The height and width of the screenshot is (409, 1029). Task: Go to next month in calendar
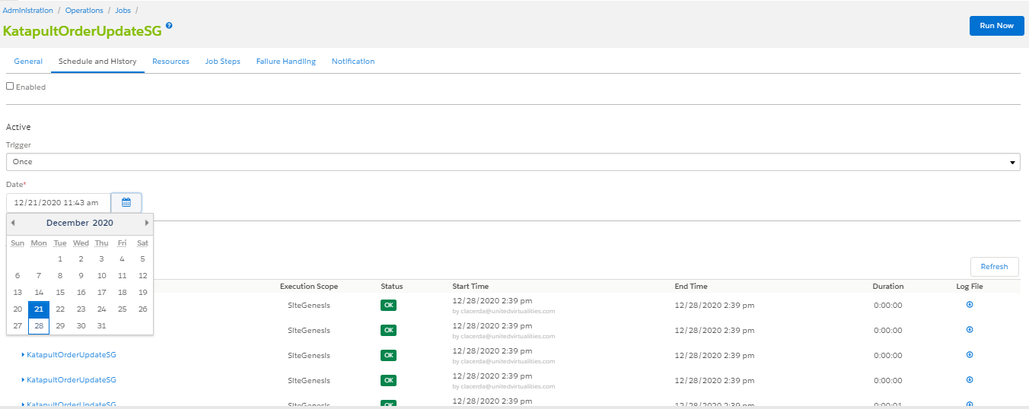[147, 223]
